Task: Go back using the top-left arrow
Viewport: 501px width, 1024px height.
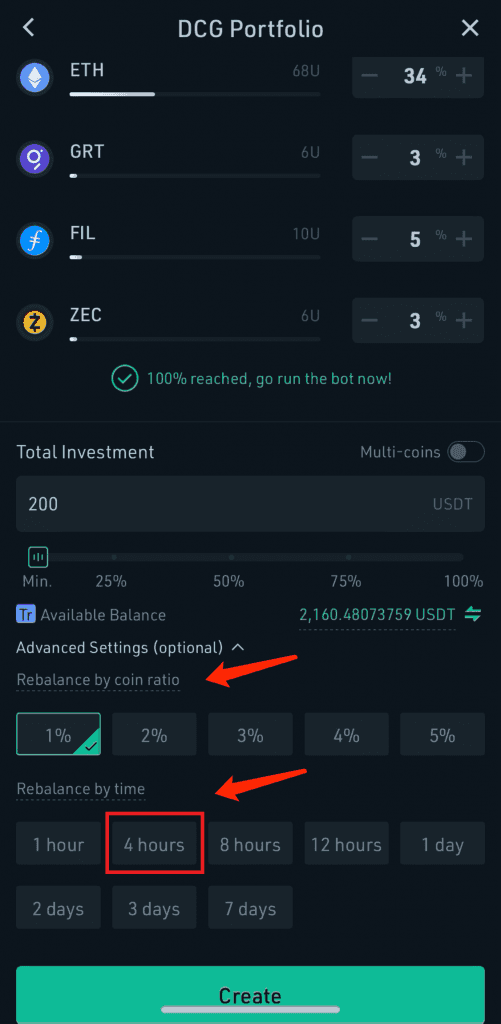Action: 28,27
